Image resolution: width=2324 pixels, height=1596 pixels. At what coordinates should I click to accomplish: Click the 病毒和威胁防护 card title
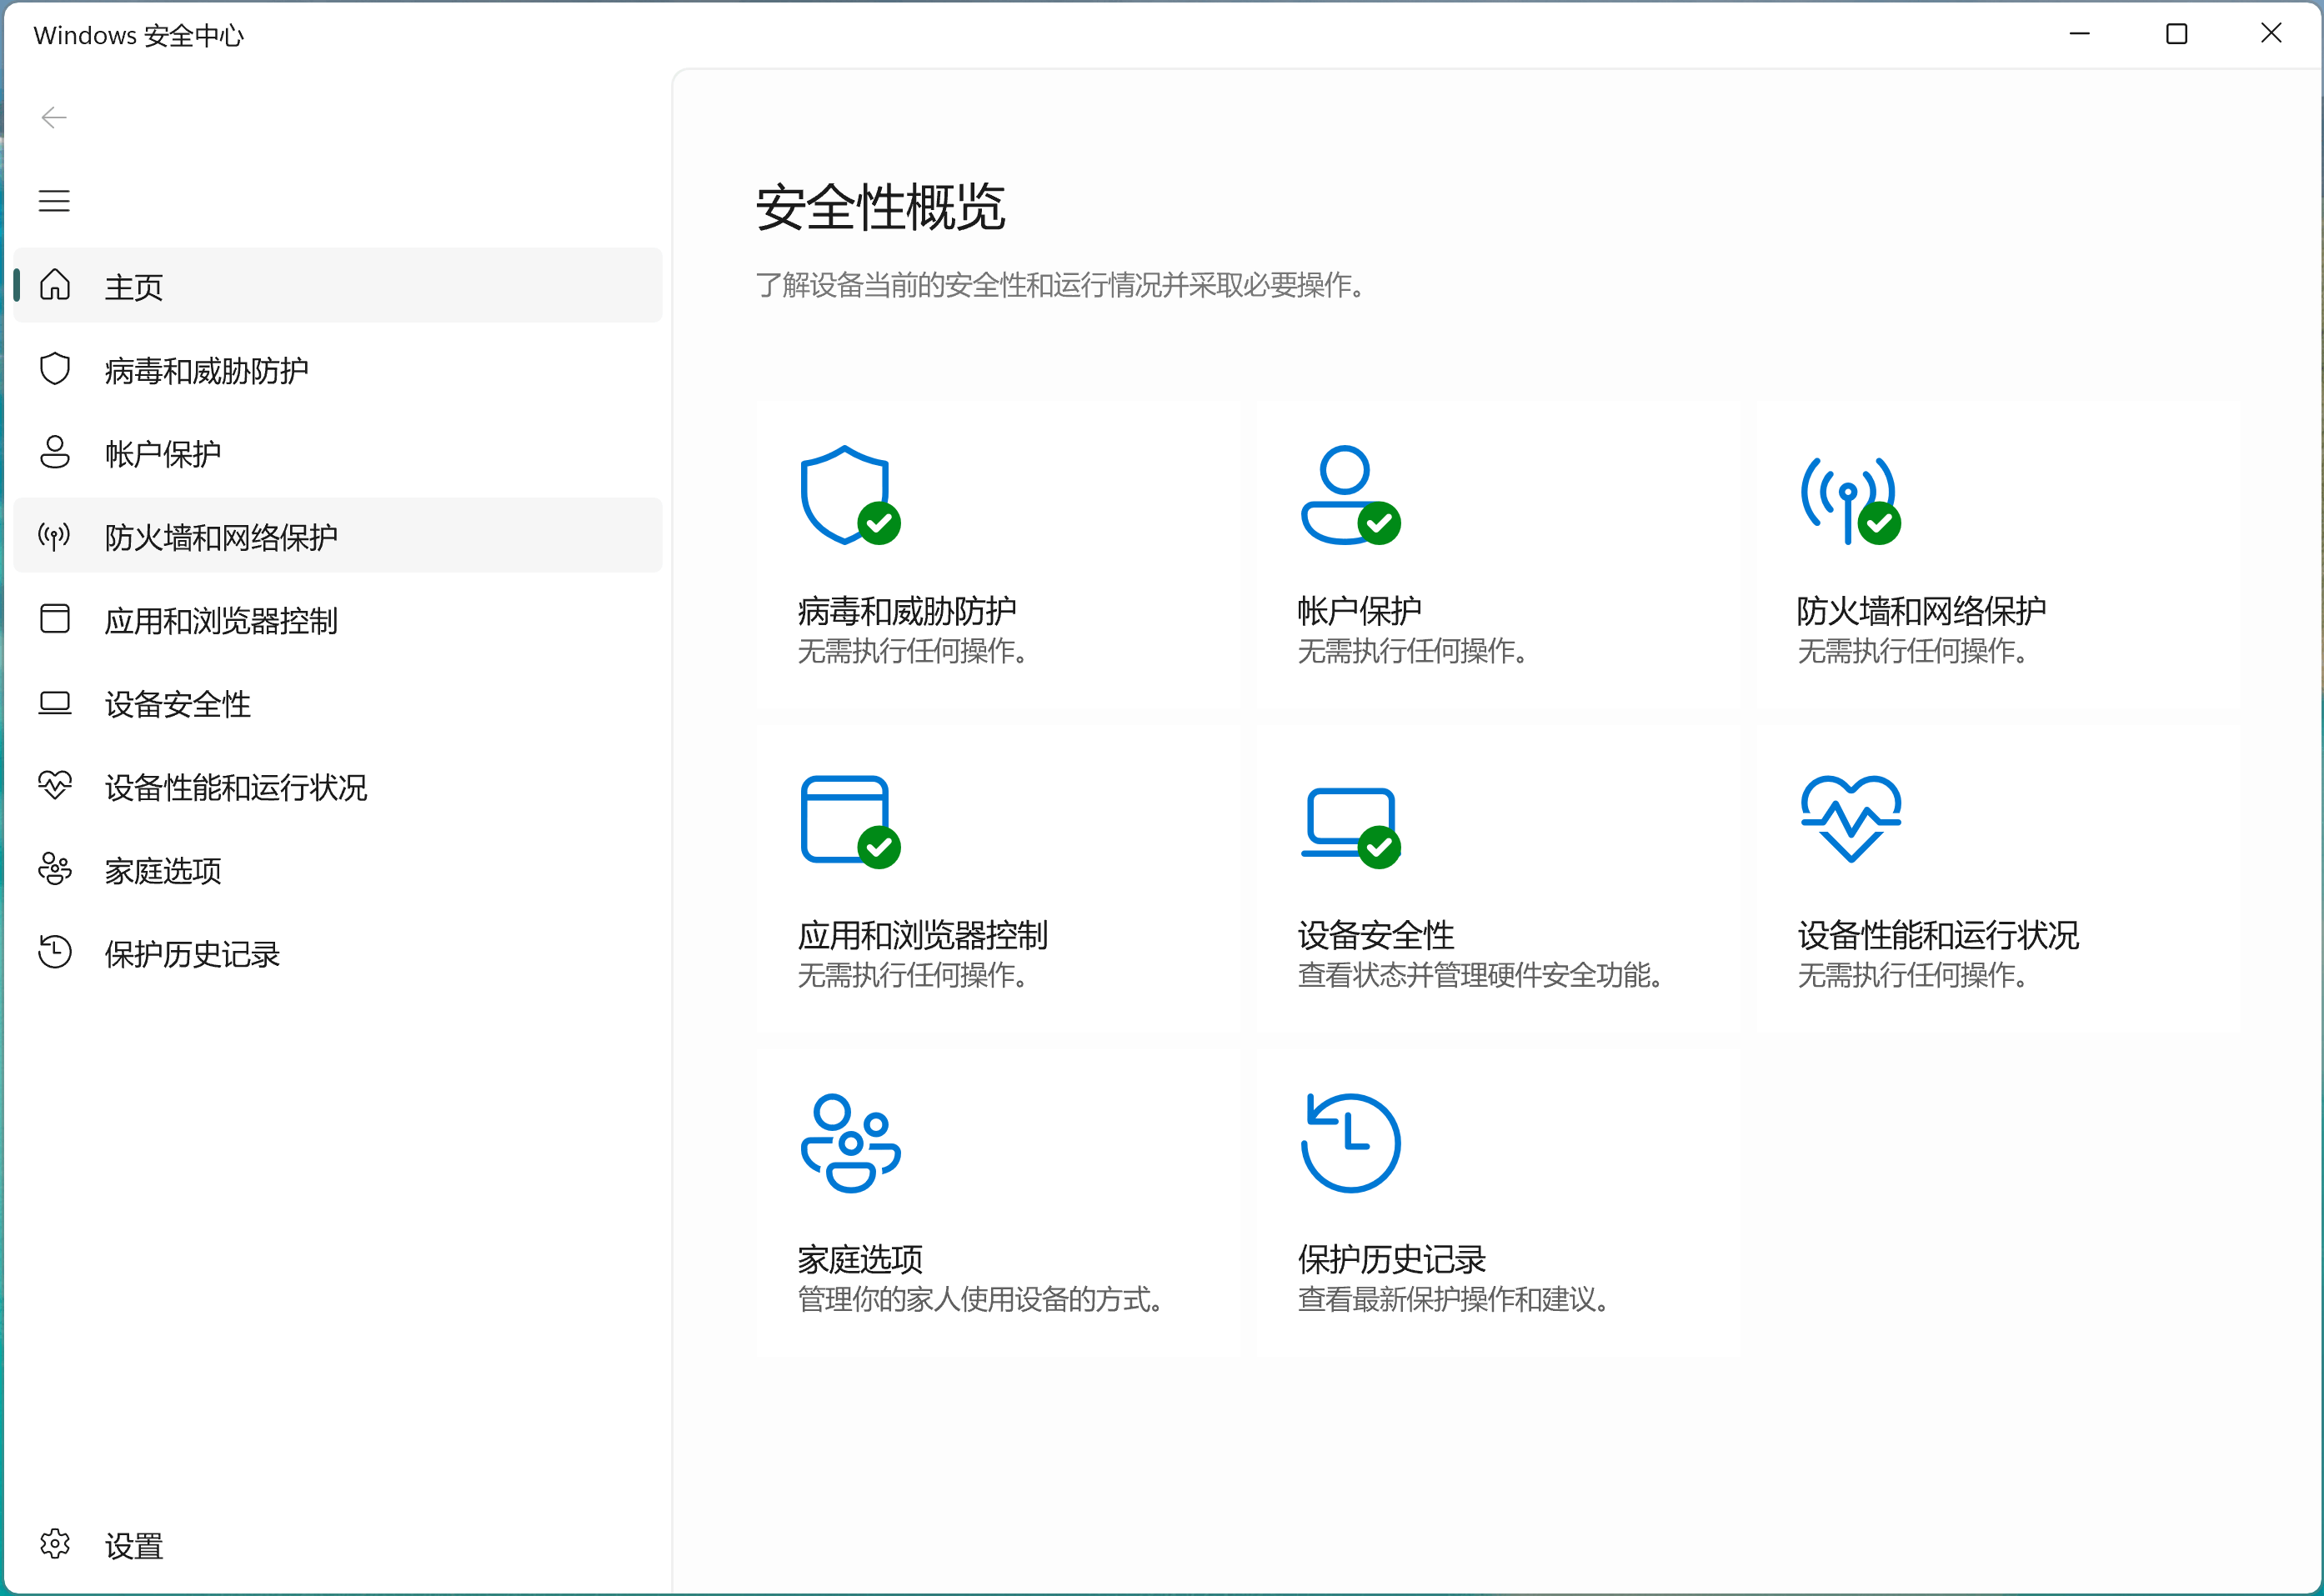[907, 610]
